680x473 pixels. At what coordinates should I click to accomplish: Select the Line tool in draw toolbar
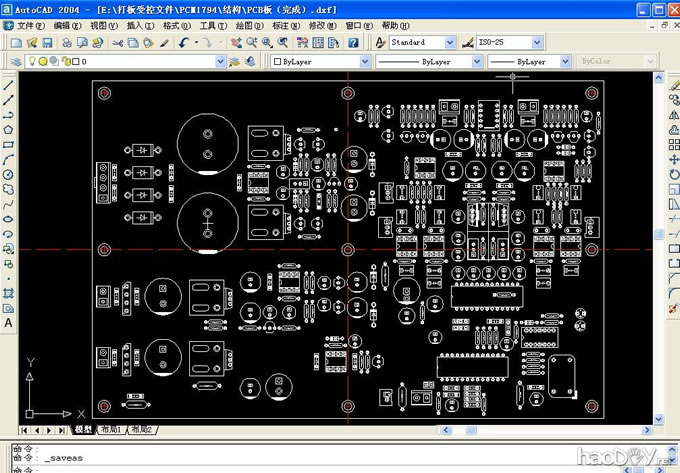pos(8,86)
